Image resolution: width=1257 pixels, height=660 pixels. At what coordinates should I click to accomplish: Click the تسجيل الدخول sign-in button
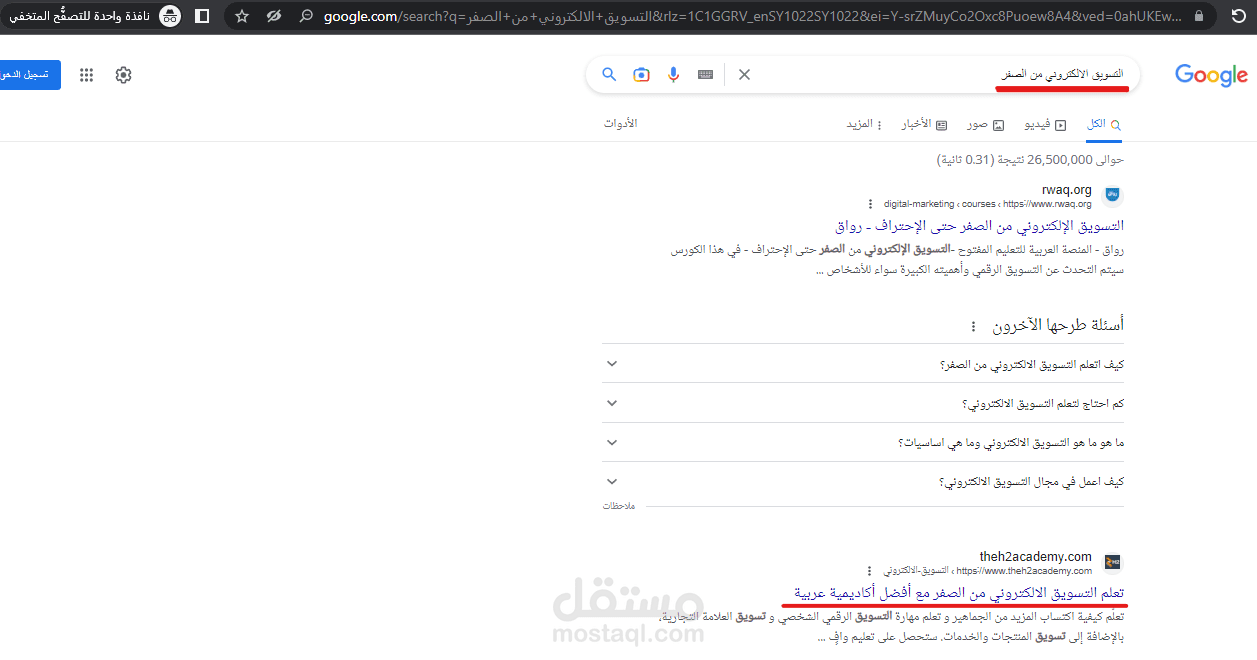(28, 74)
